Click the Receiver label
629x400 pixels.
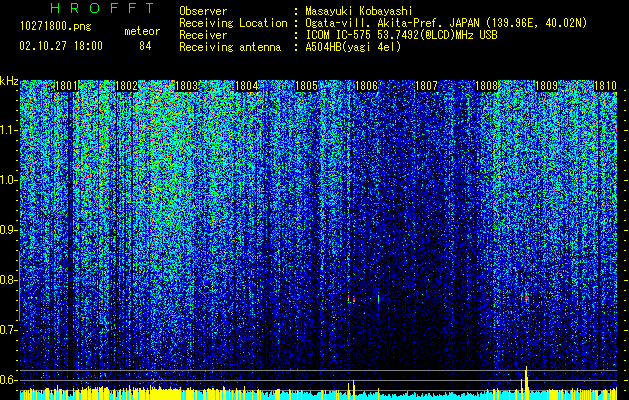203,35
